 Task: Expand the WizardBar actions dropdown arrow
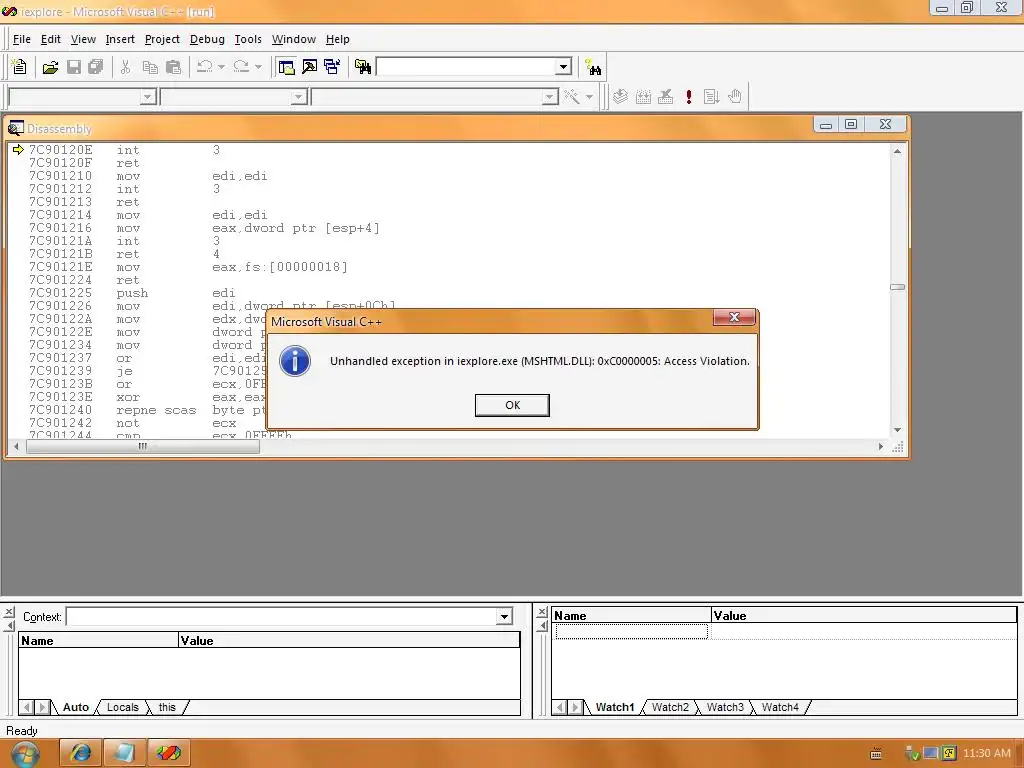pyautogui.click(x=589, y=97)
